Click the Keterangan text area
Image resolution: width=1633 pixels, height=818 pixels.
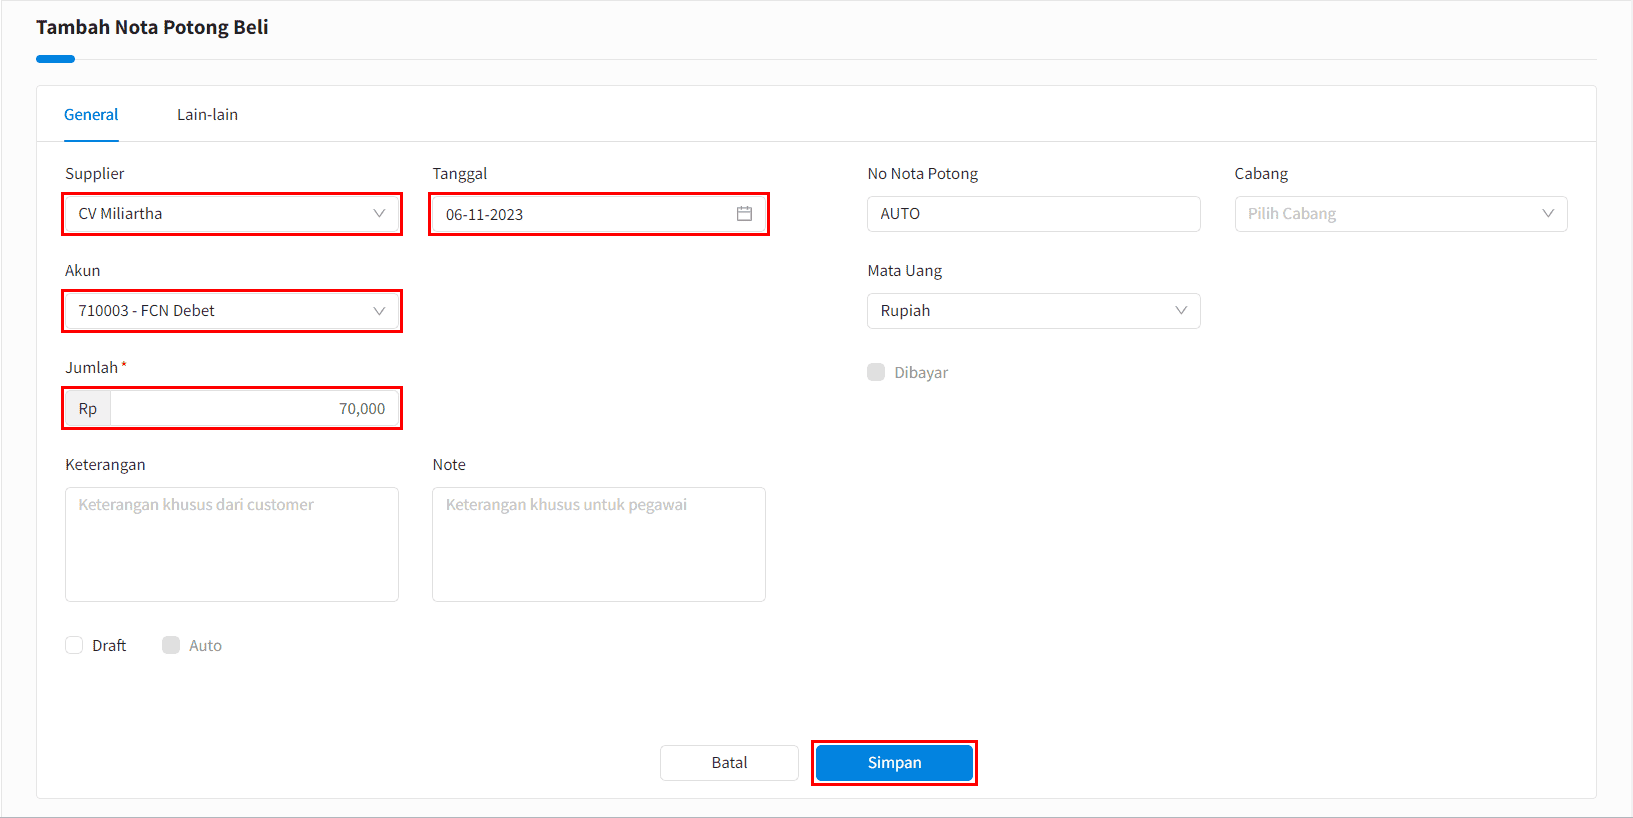pos(232,544)
